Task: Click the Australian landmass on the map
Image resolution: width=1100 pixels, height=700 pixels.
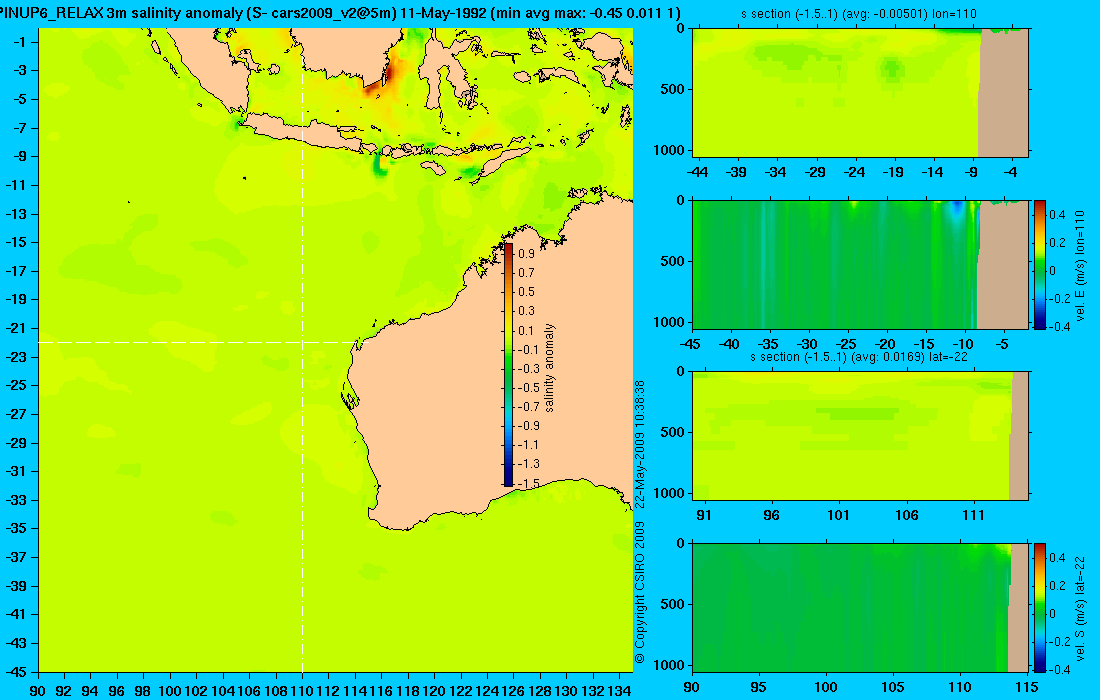Action: (x=491, y=393)
